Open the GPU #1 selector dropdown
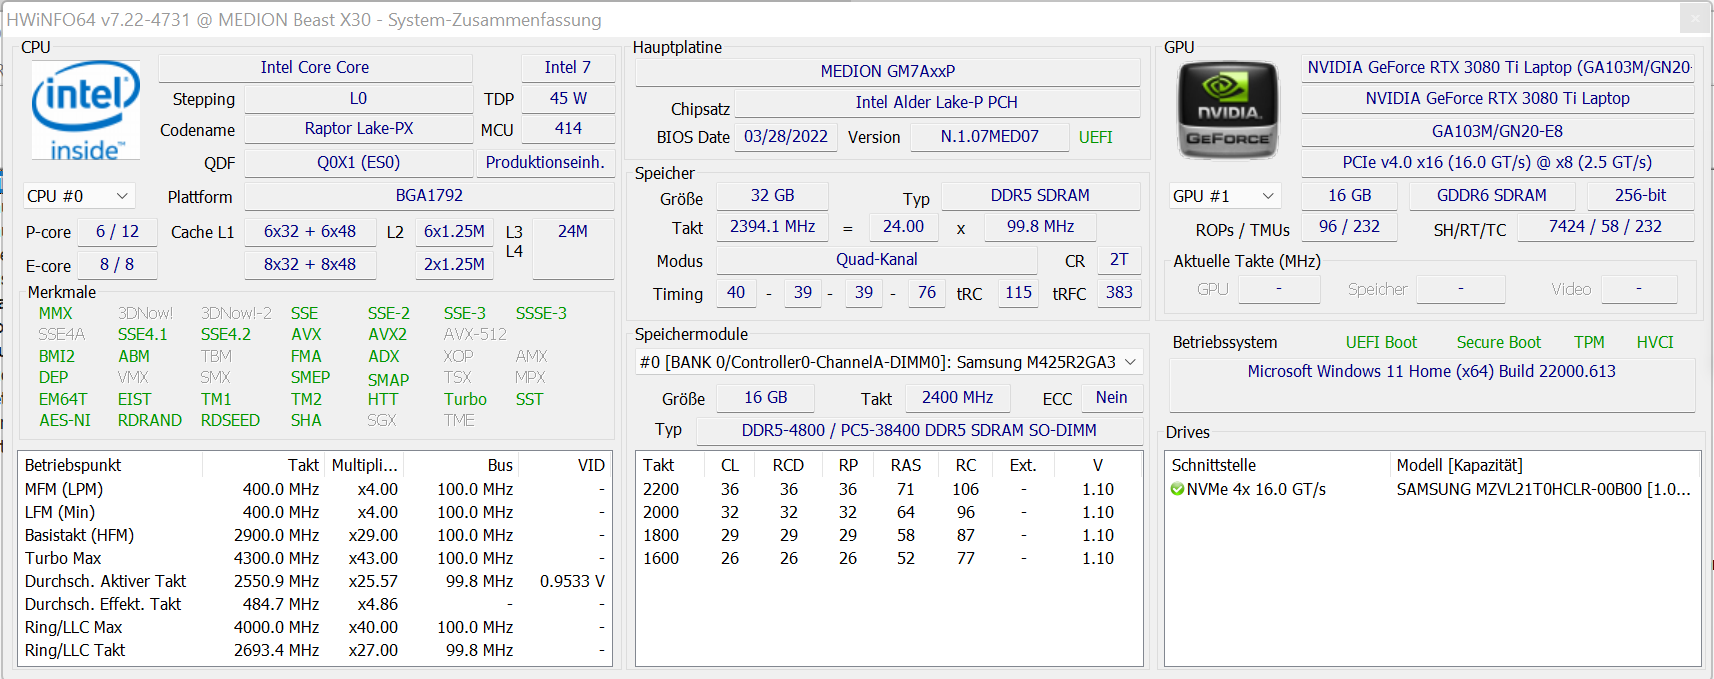The image size is (1714, 679). (1225, 196)
